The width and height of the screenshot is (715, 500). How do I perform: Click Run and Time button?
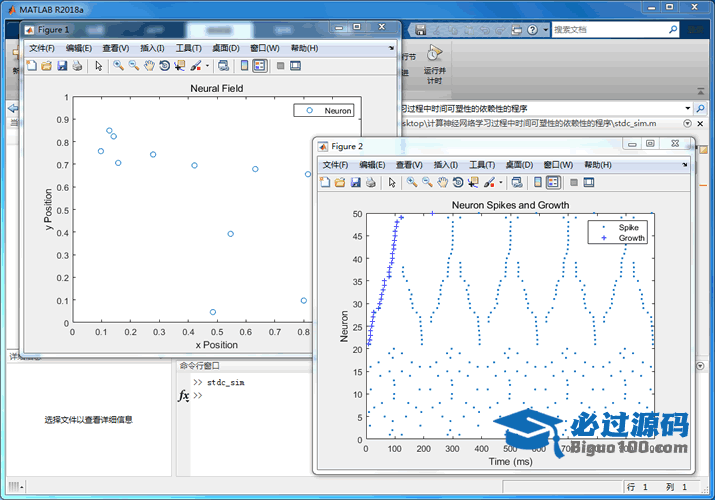[x=435, y=64]
